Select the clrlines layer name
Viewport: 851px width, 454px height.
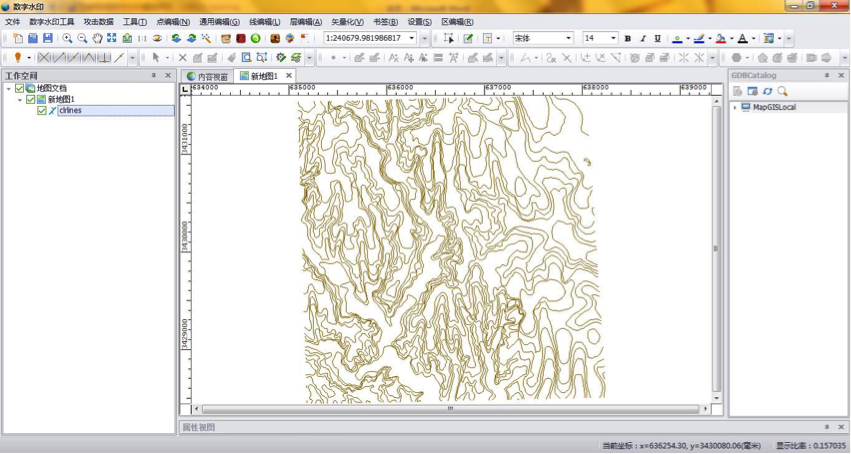(71, 110)
